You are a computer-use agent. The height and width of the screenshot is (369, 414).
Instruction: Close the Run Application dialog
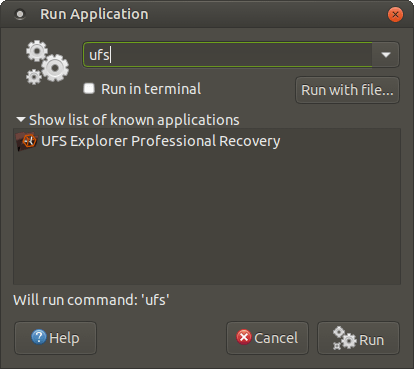(x=395, y=14)
